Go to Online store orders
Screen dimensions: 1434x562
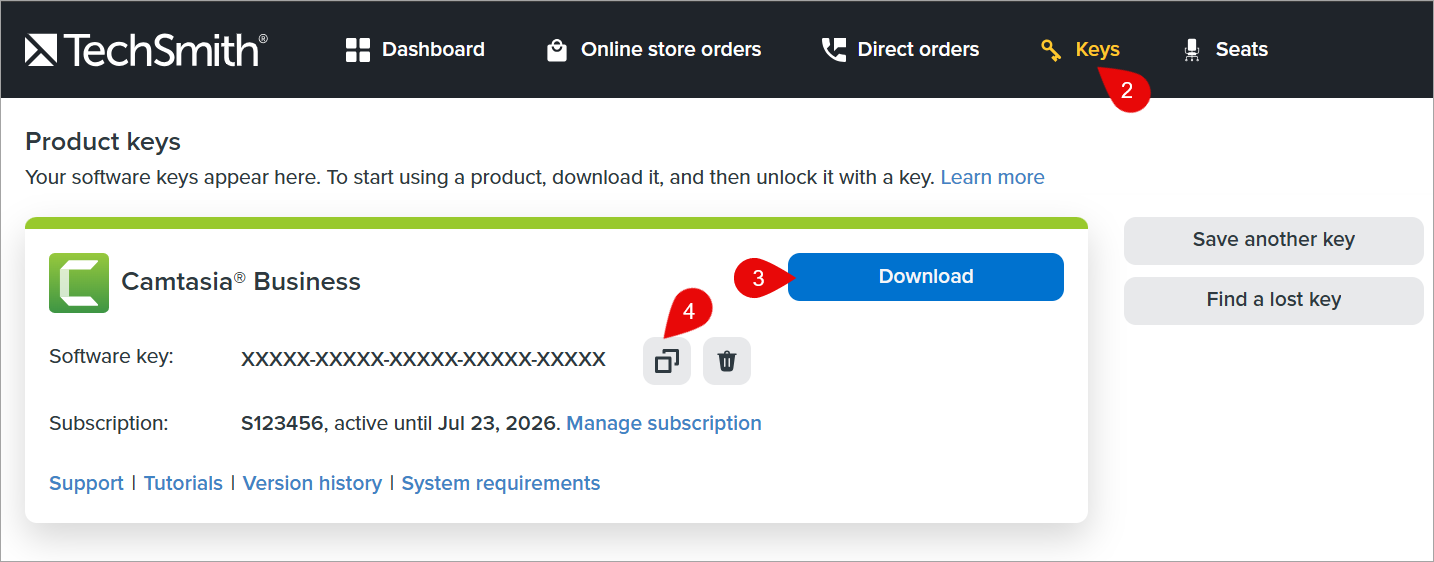(x=671, y=49)
